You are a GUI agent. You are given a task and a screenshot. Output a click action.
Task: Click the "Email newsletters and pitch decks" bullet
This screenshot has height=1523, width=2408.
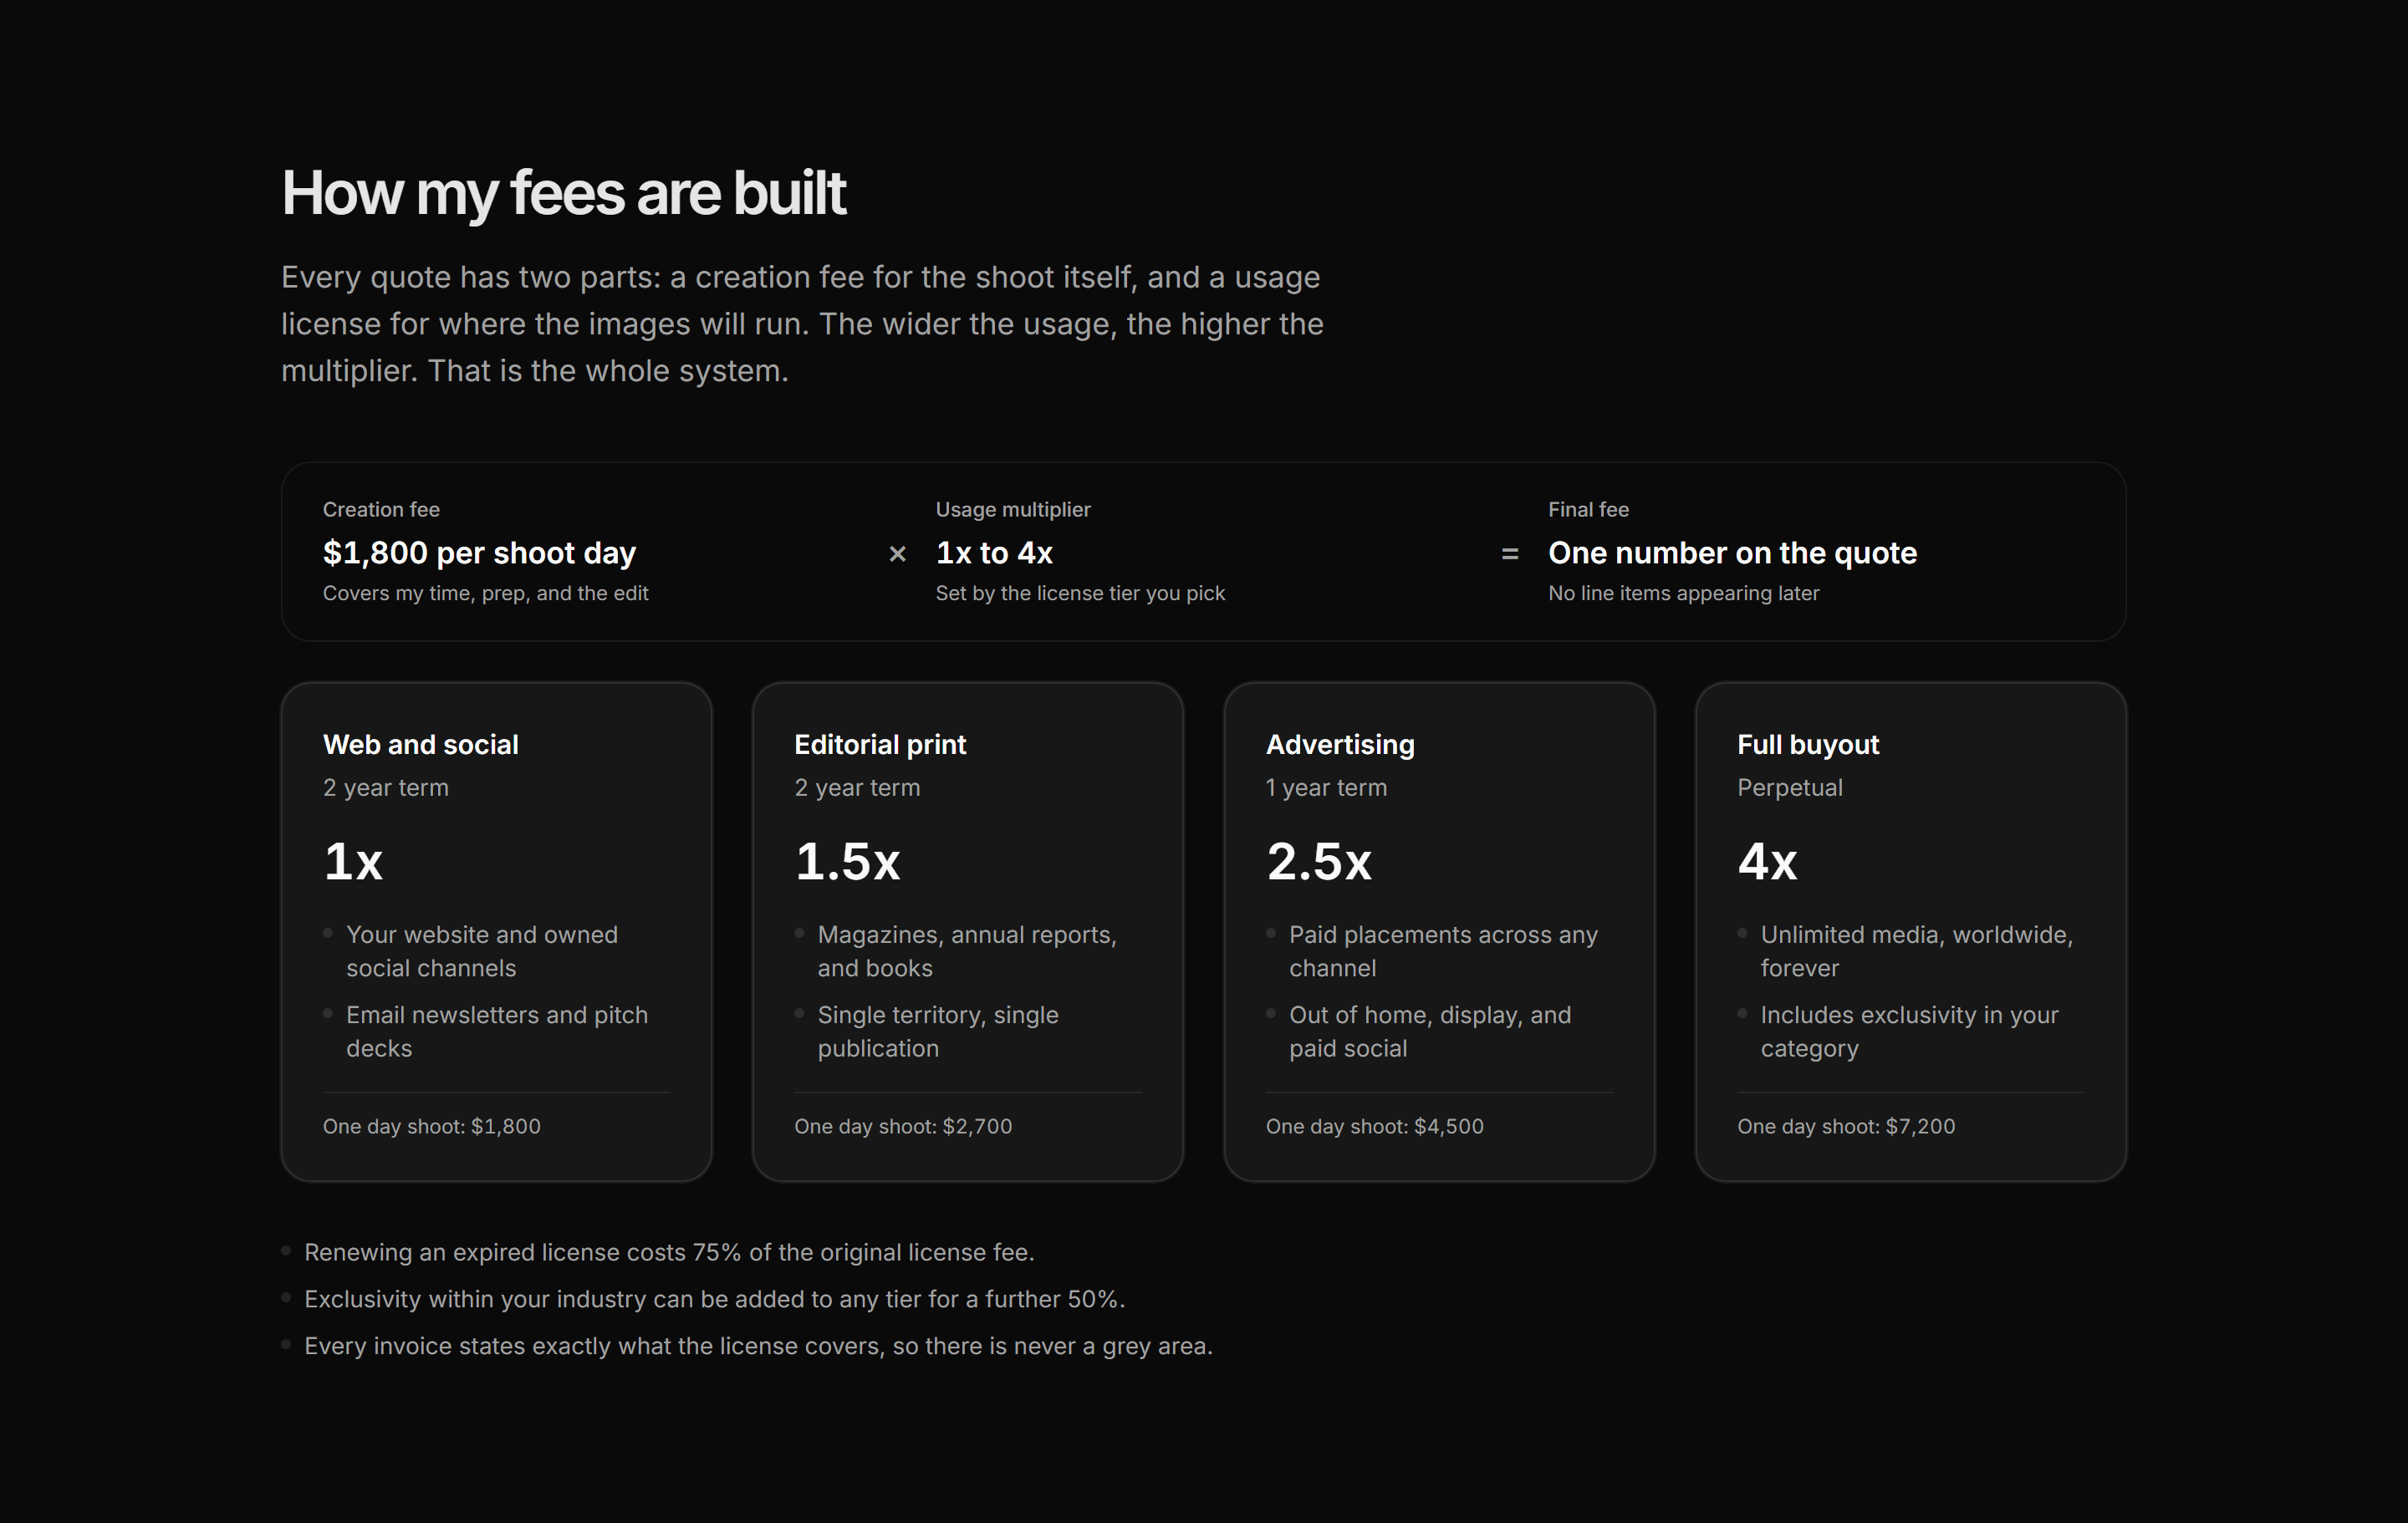pos(497,1031)
